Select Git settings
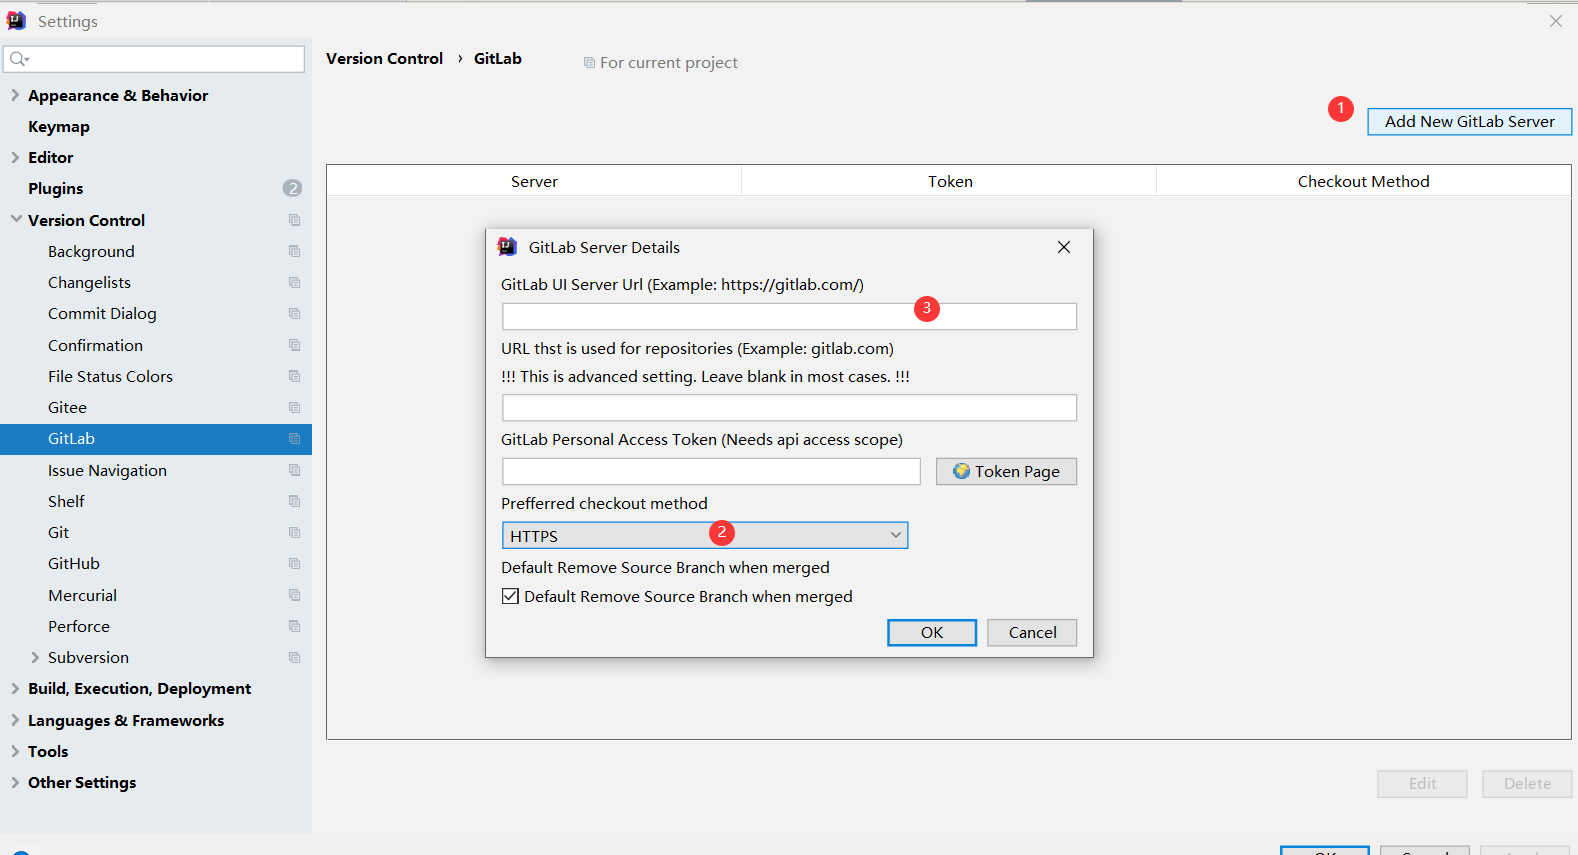The width and height of the screenshot is (1578, 855). (x=58, y=533)
